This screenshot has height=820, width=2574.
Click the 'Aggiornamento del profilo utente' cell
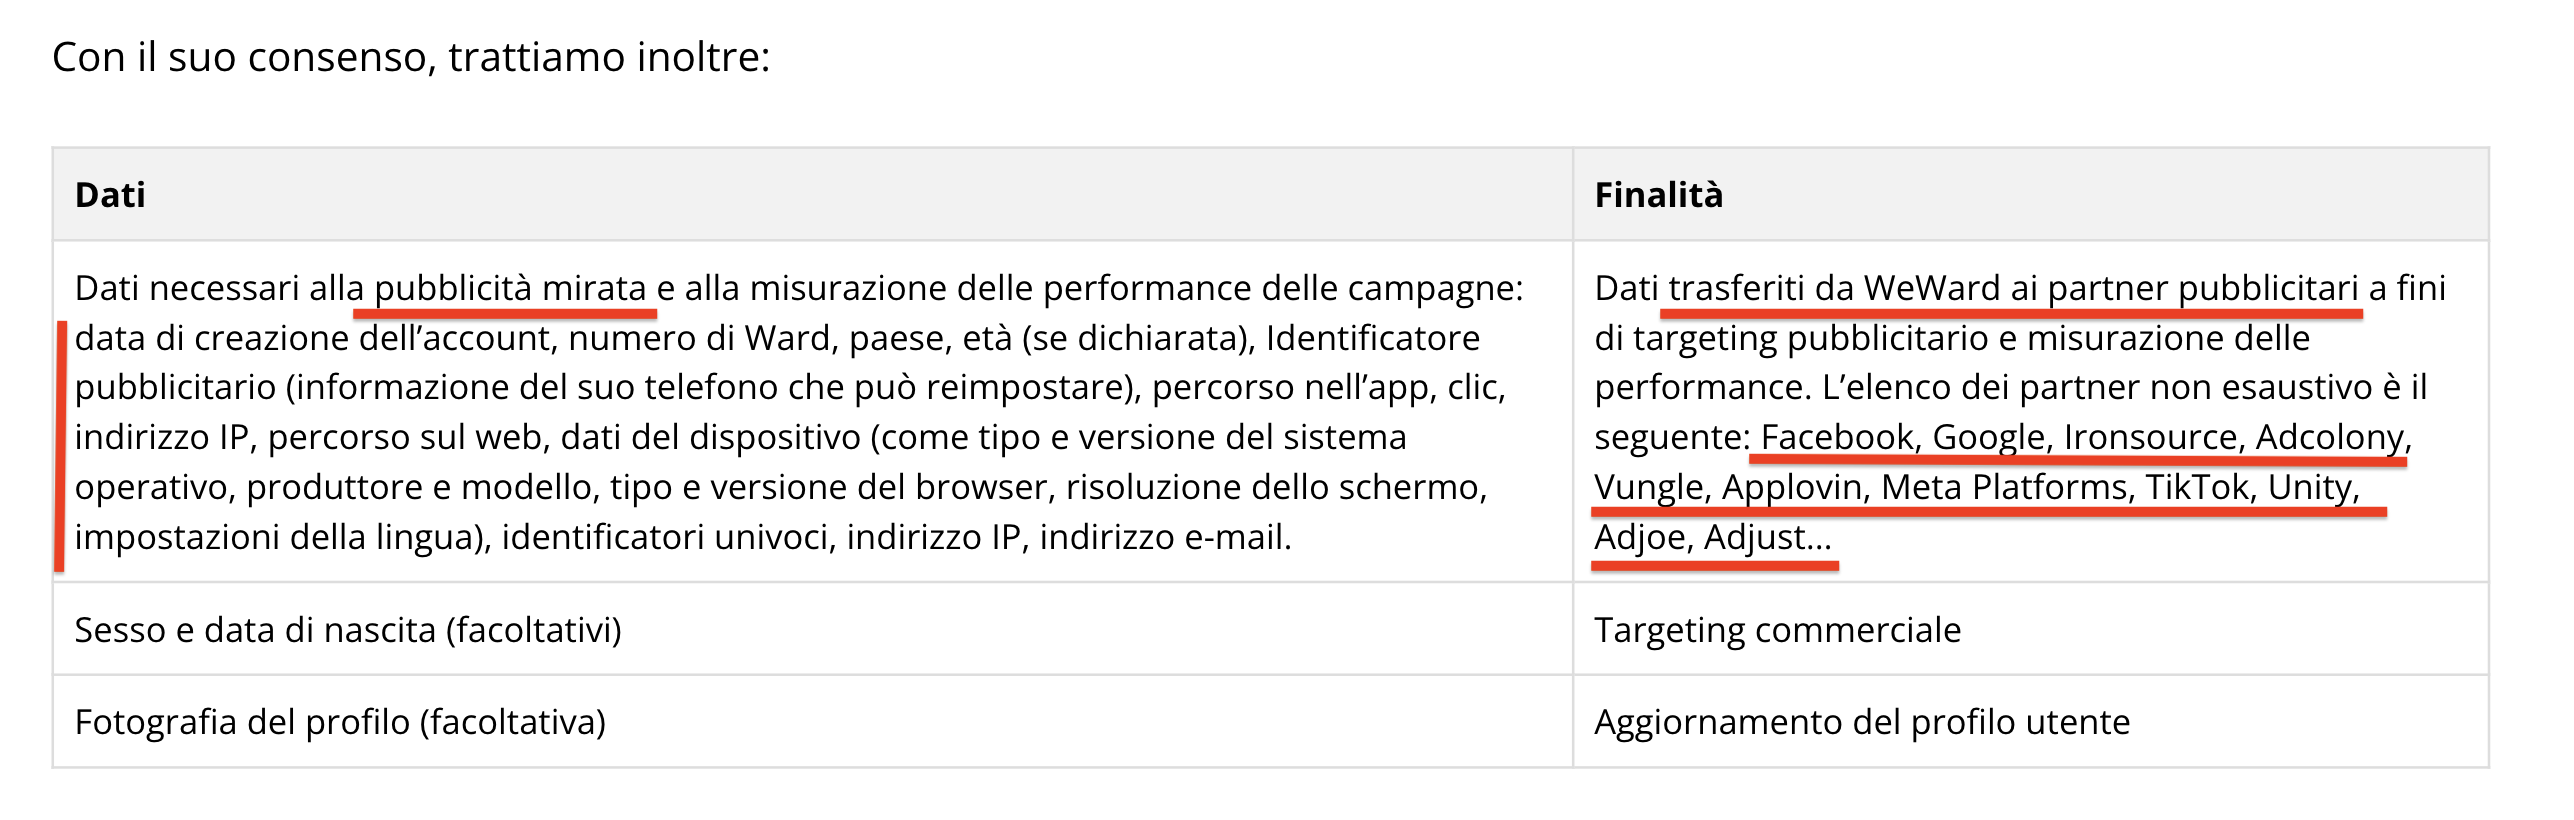pos(1861,723)
